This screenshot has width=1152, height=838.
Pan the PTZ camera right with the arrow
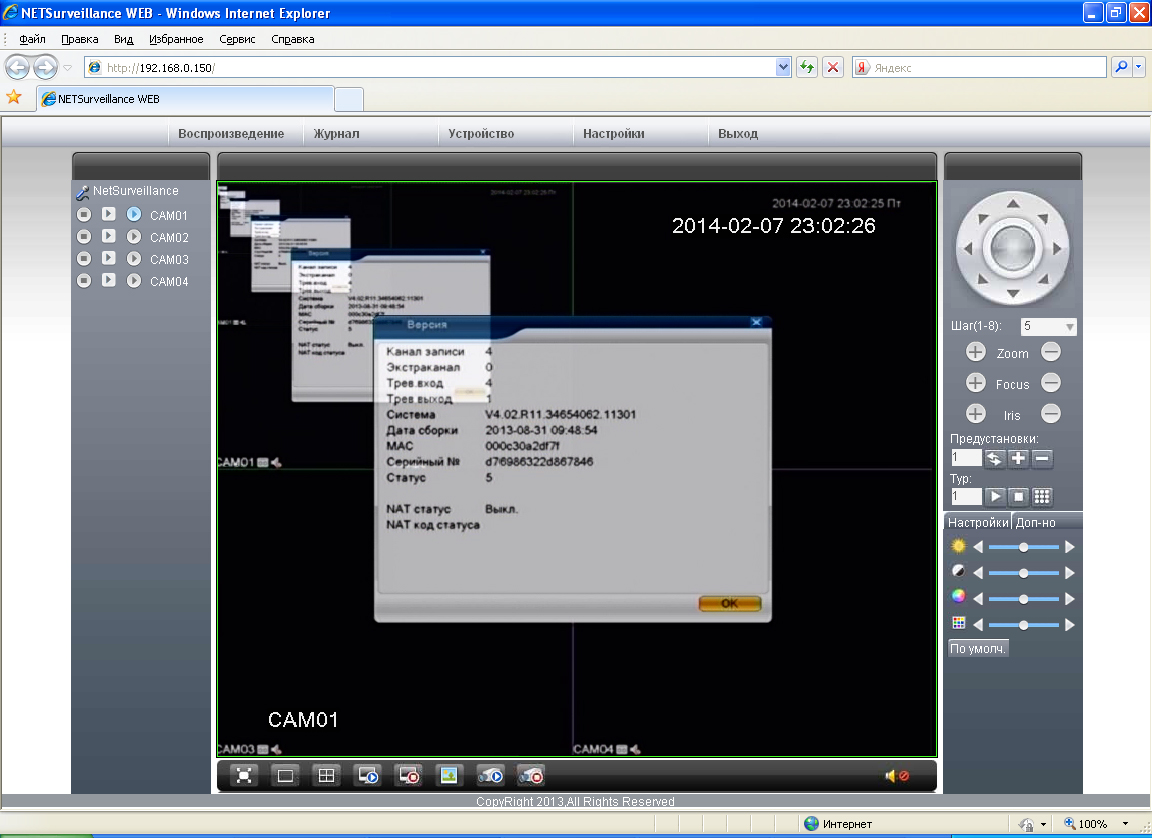(1058, 249)
